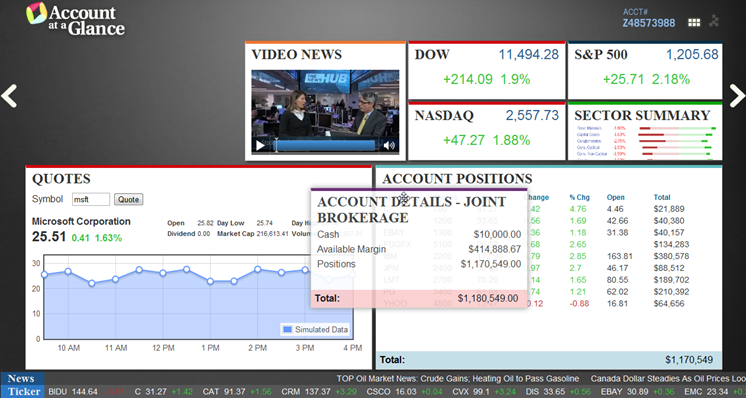The width and height of the screenshot is (746, 398).
Task: Switch to scattered cloud layout icon
Action: click(714, 20)
